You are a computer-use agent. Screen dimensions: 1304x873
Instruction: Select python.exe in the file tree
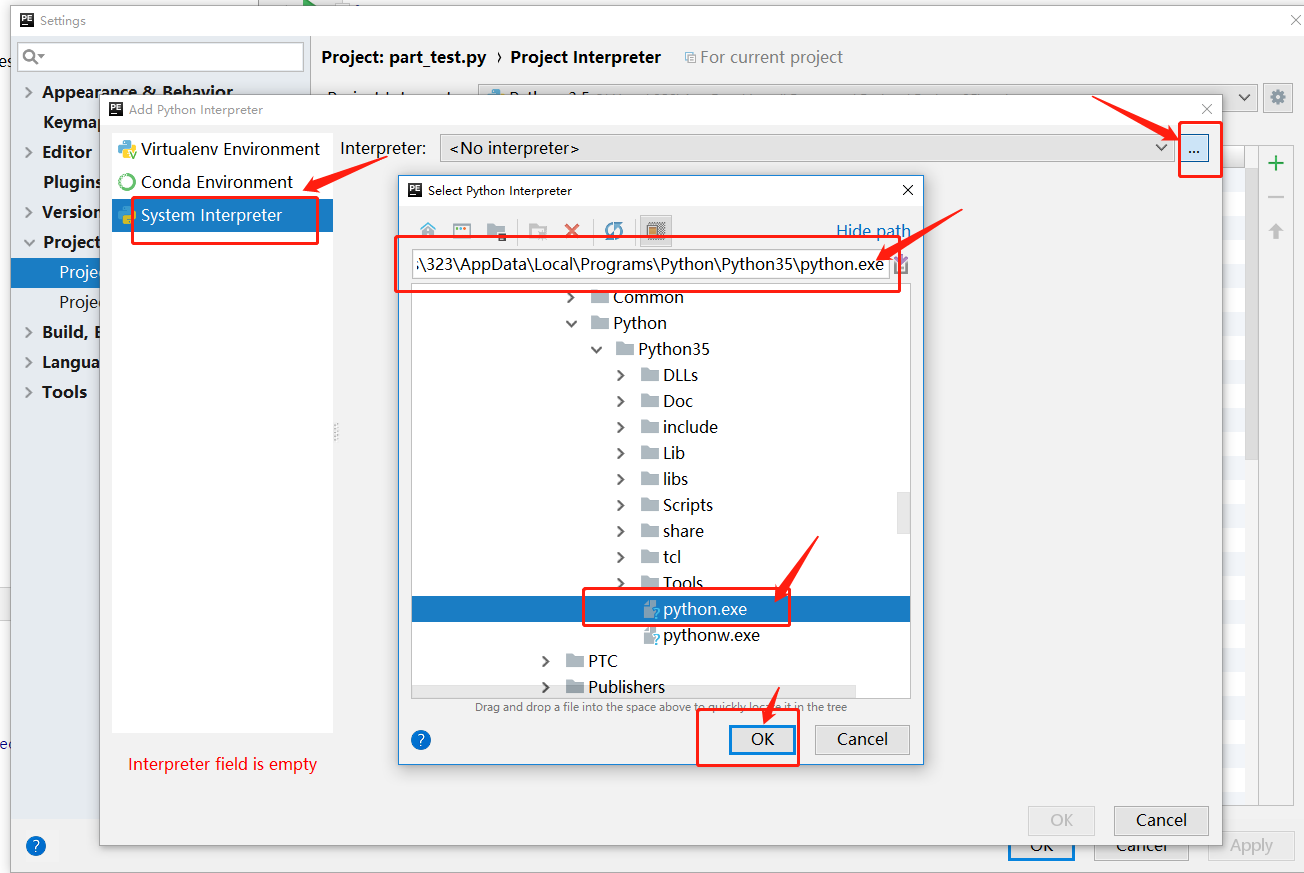661,609
